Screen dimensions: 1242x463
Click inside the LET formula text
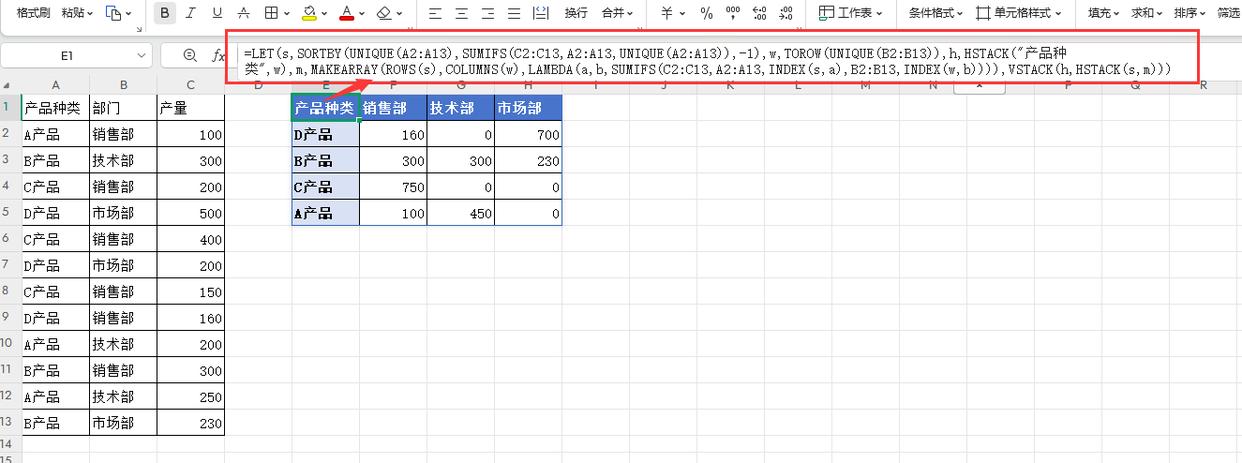(x=710, y=60)
